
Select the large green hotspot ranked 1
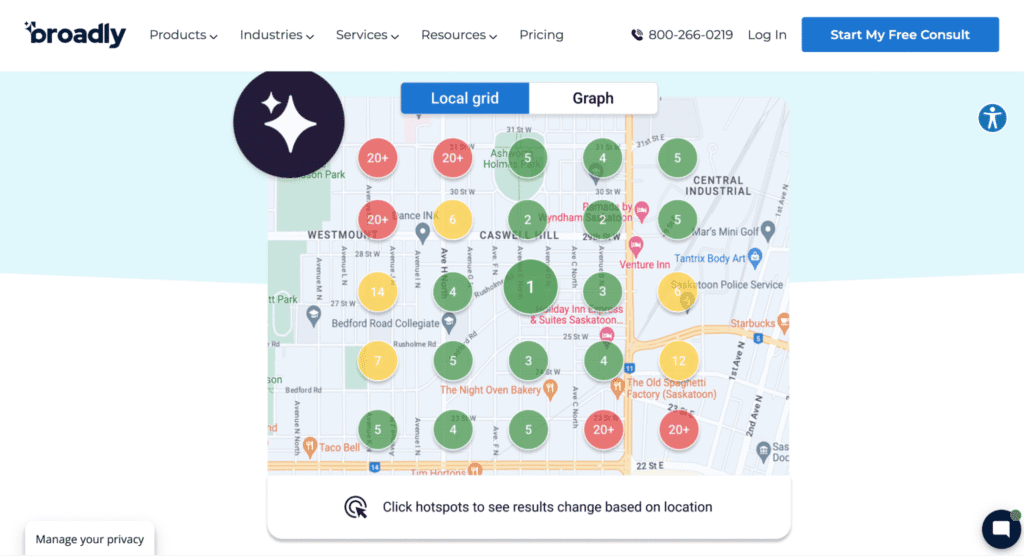530,287
